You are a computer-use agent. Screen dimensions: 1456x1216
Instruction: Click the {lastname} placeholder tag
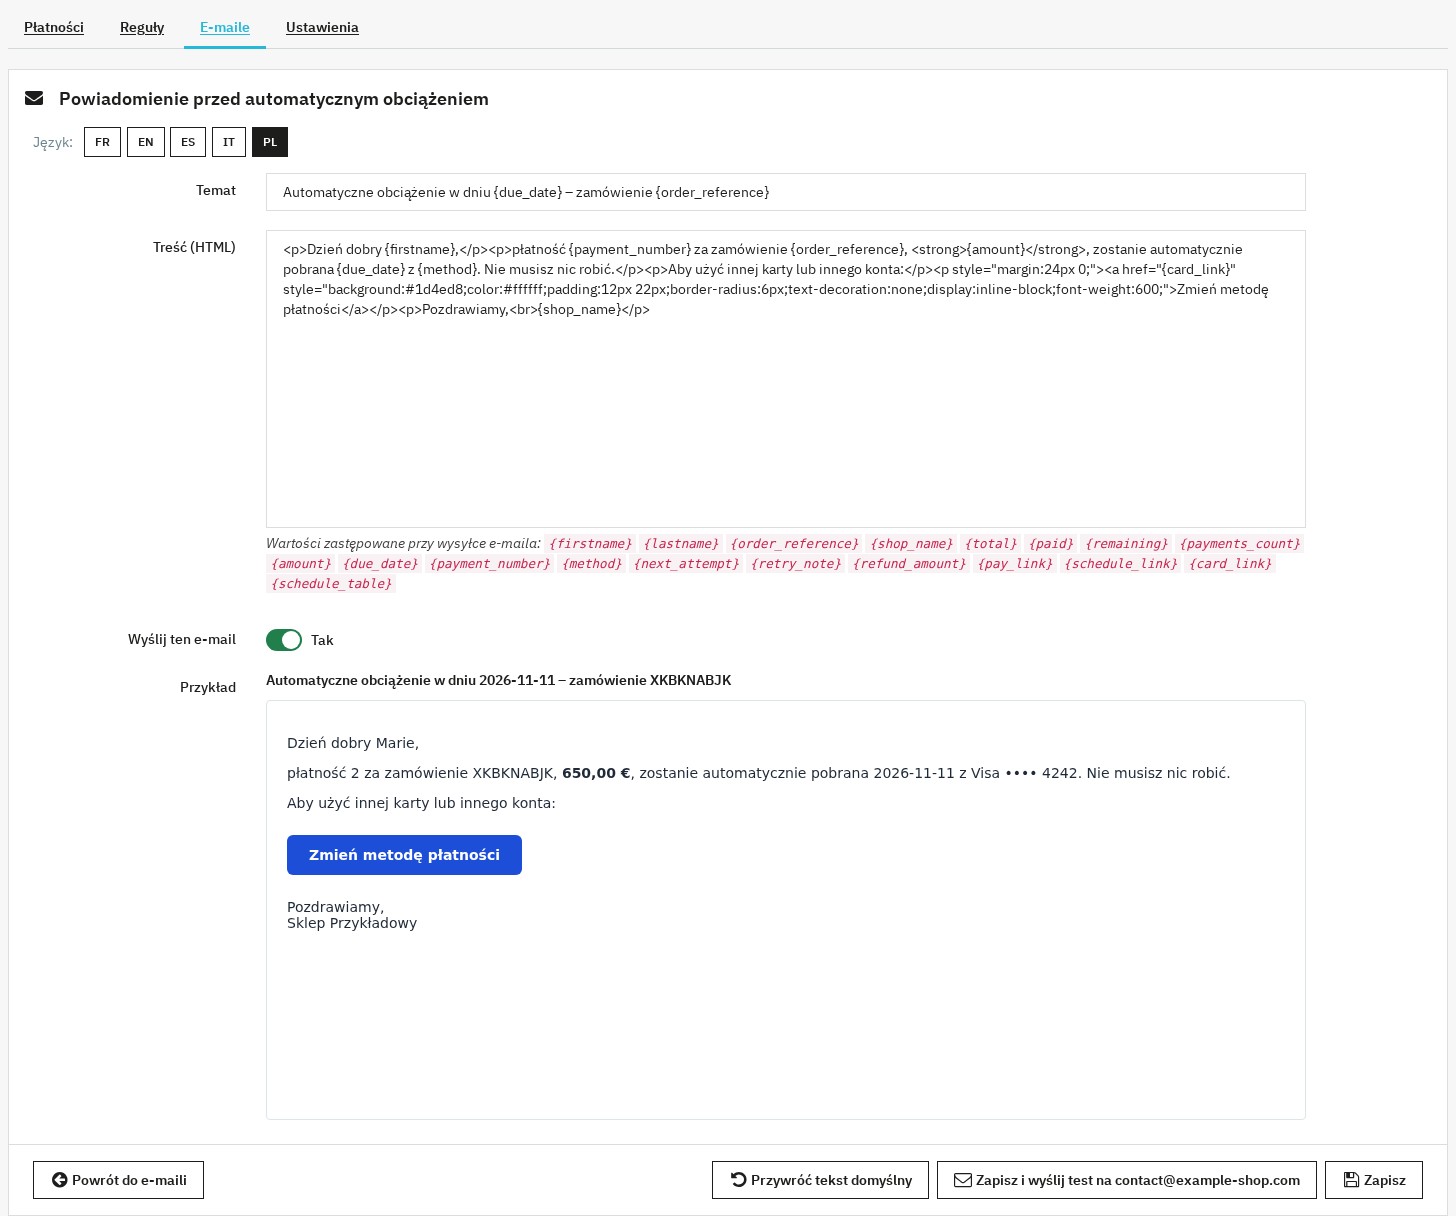pos(681,544)
